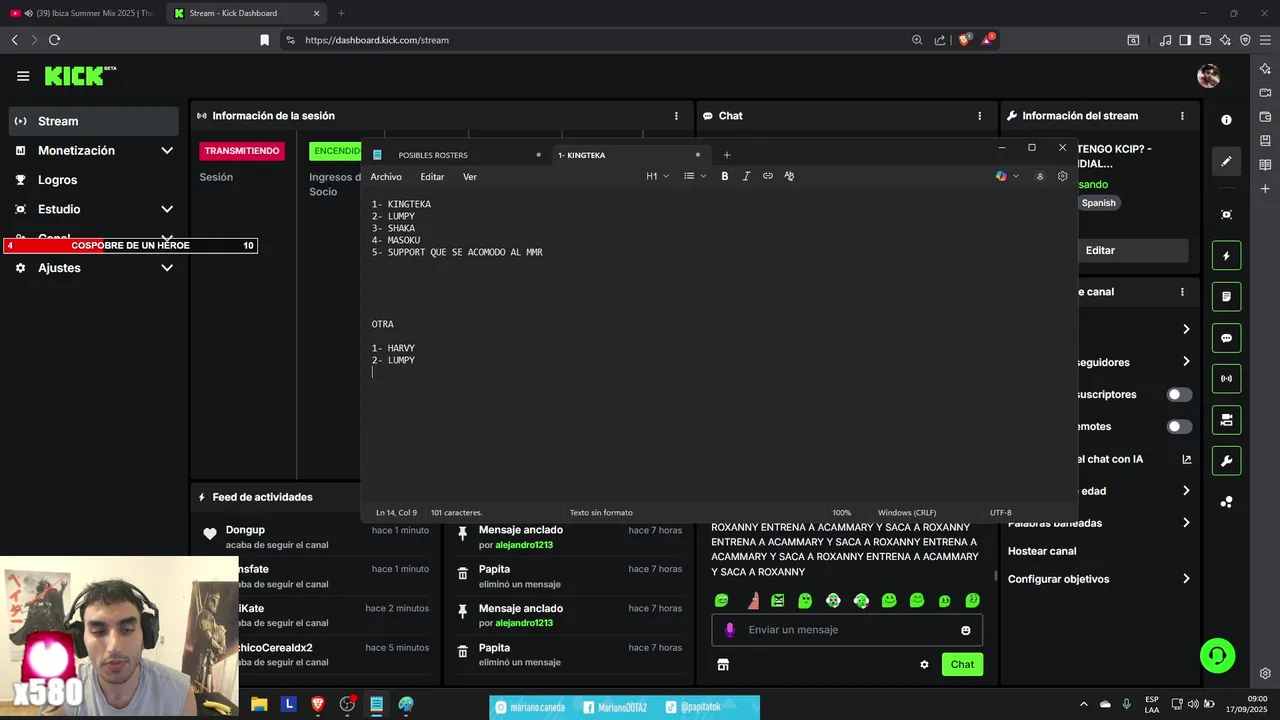The image size is (1280, 720).
Task: Click the green broadcast signal quick action
Action: coord(1226,379)
